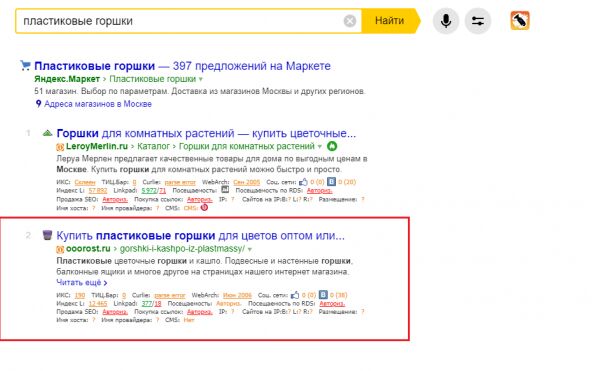Open Адреса магазинов в Москве link
This screenshot has width=600, height=371.
pyautogui.click(x=98, y=104)
